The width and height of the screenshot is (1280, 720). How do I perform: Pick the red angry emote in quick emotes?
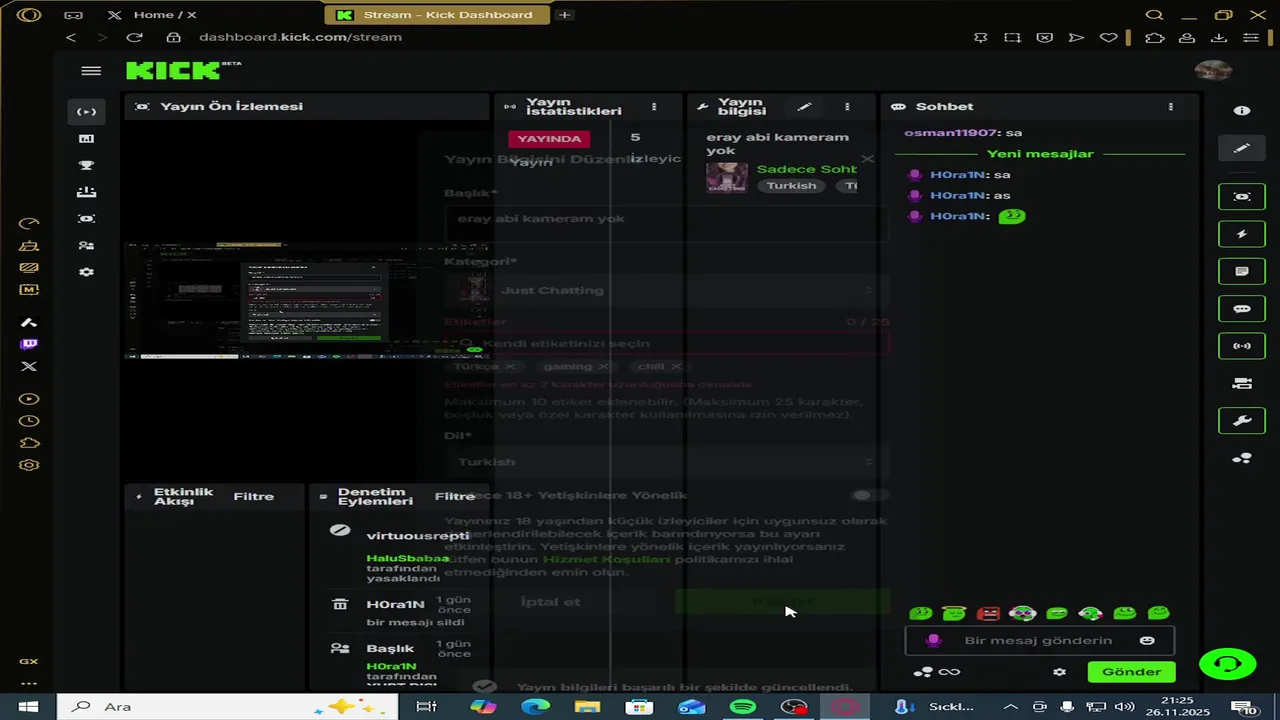[x=988, y=613]
